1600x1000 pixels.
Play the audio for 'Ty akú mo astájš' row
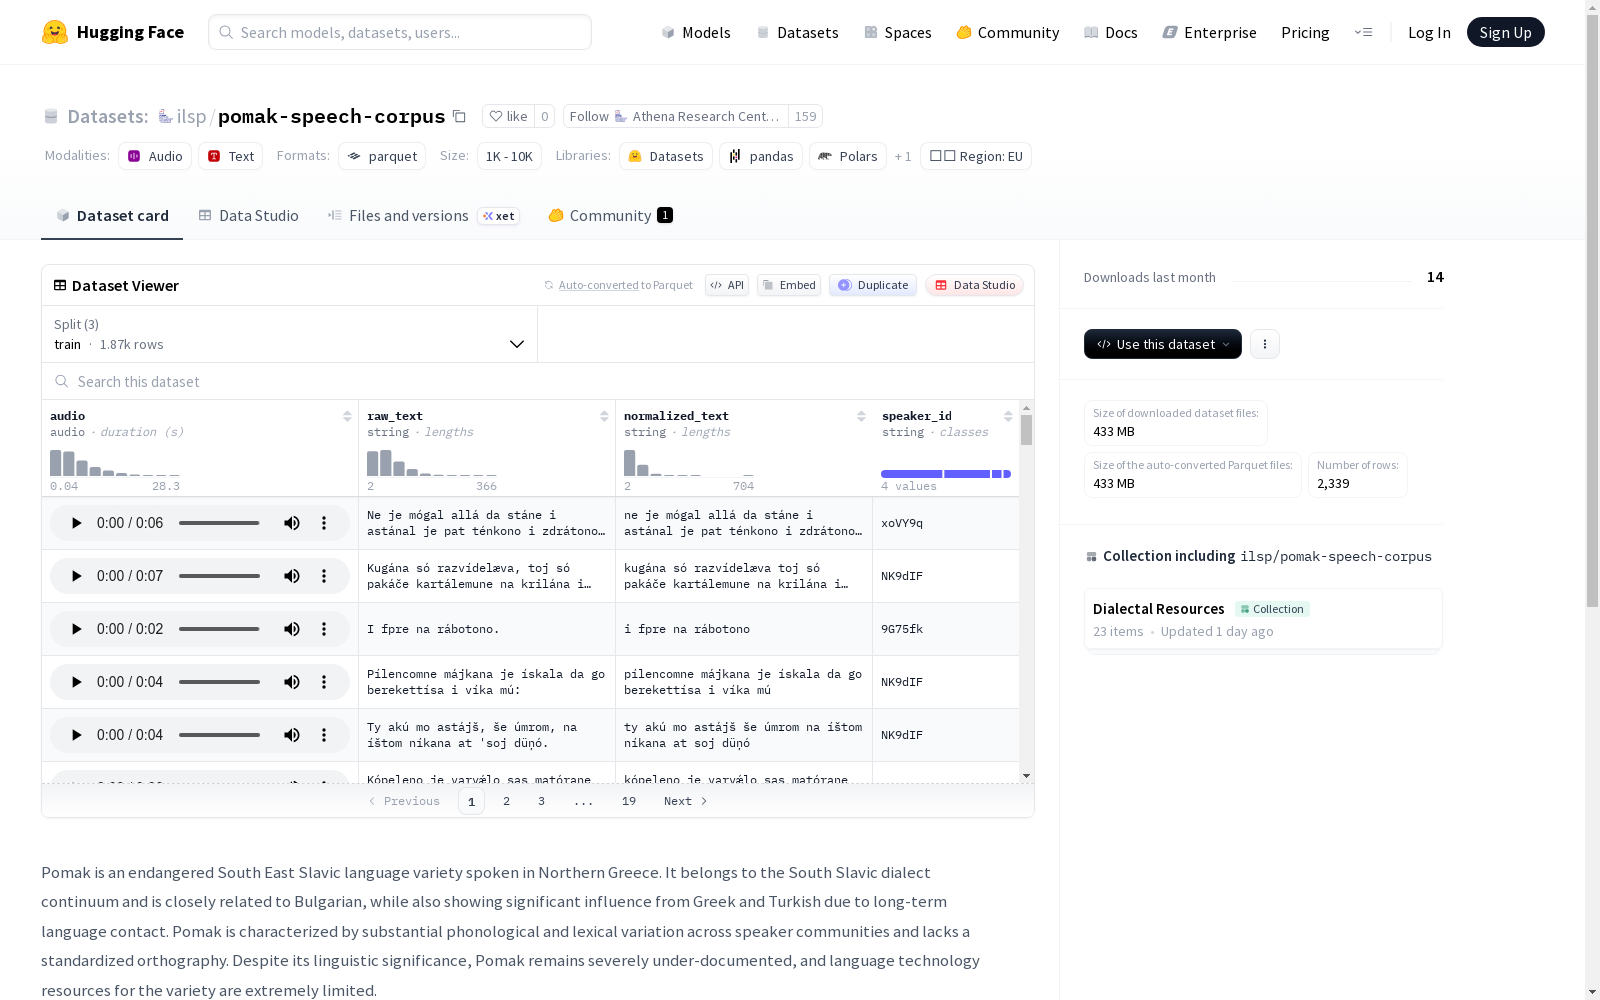pyautogui.click(x=76, y=735)
